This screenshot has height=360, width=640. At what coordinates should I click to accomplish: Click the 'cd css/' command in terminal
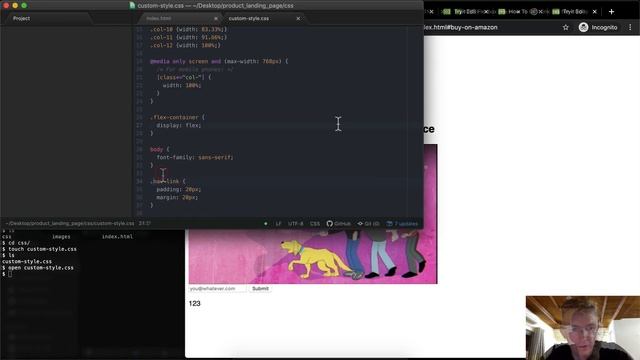click(x=19, y=242)
